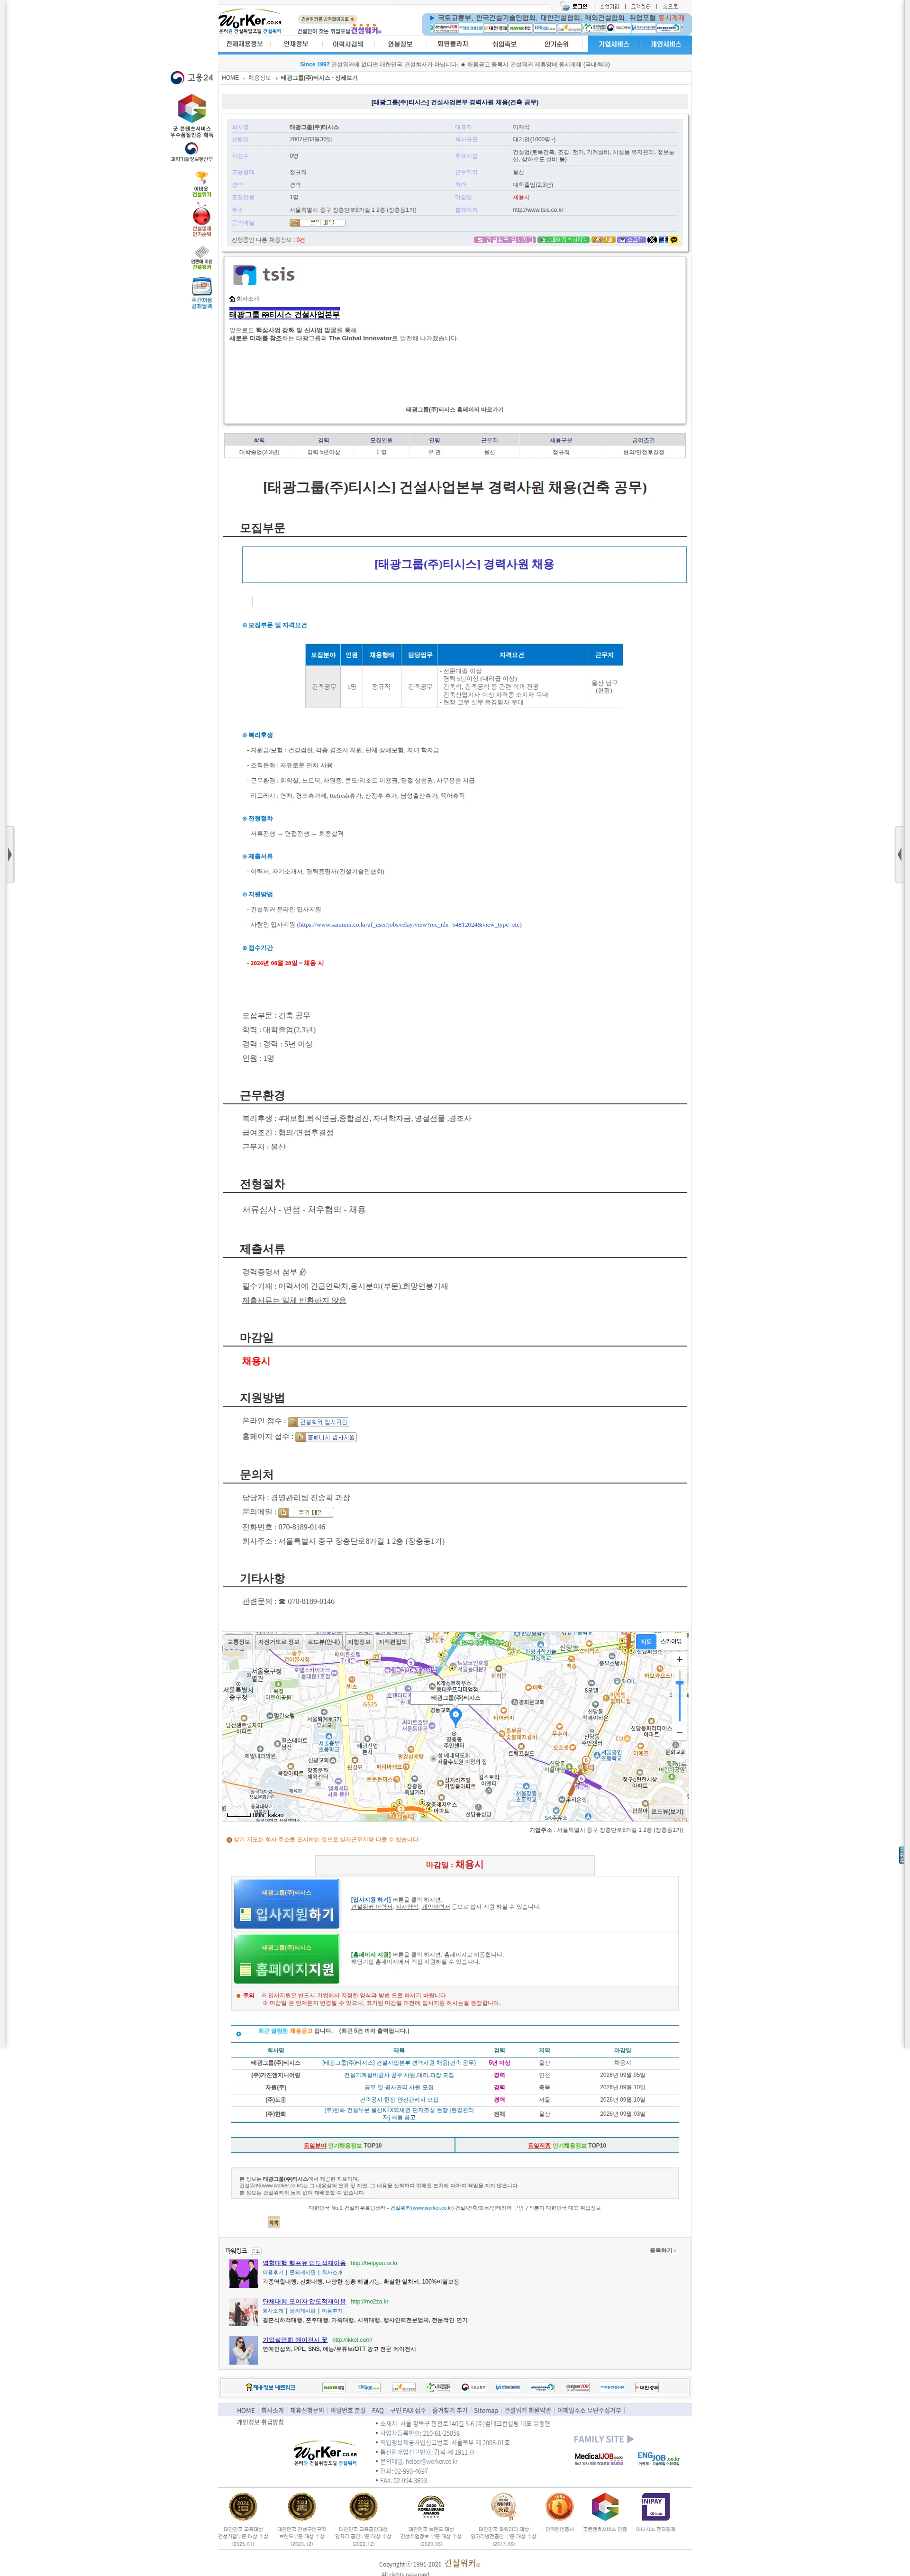This screenshot has height=2576, width=910.
Task: Zoom in the map with plus button
Action: [x=679, y=1659]
